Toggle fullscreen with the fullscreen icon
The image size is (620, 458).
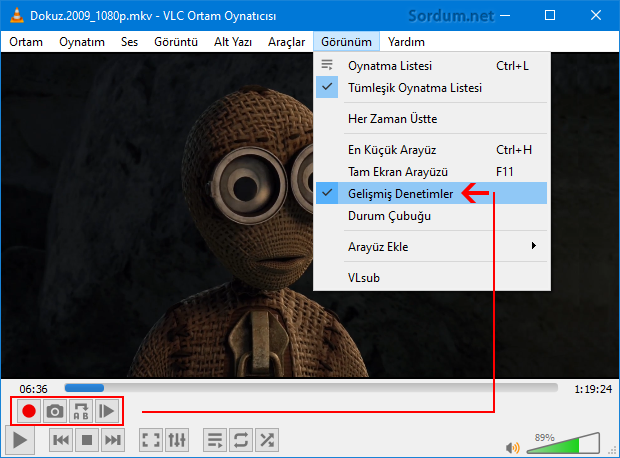[151, 440]
